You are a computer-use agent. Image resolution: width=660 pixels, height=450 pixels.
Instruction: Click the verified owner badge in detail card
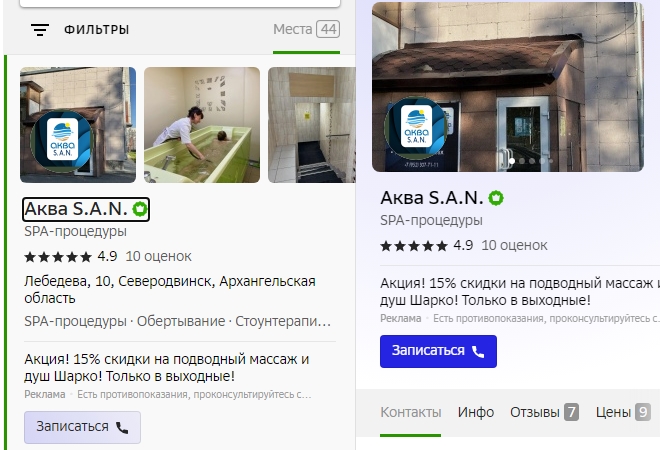496,198
